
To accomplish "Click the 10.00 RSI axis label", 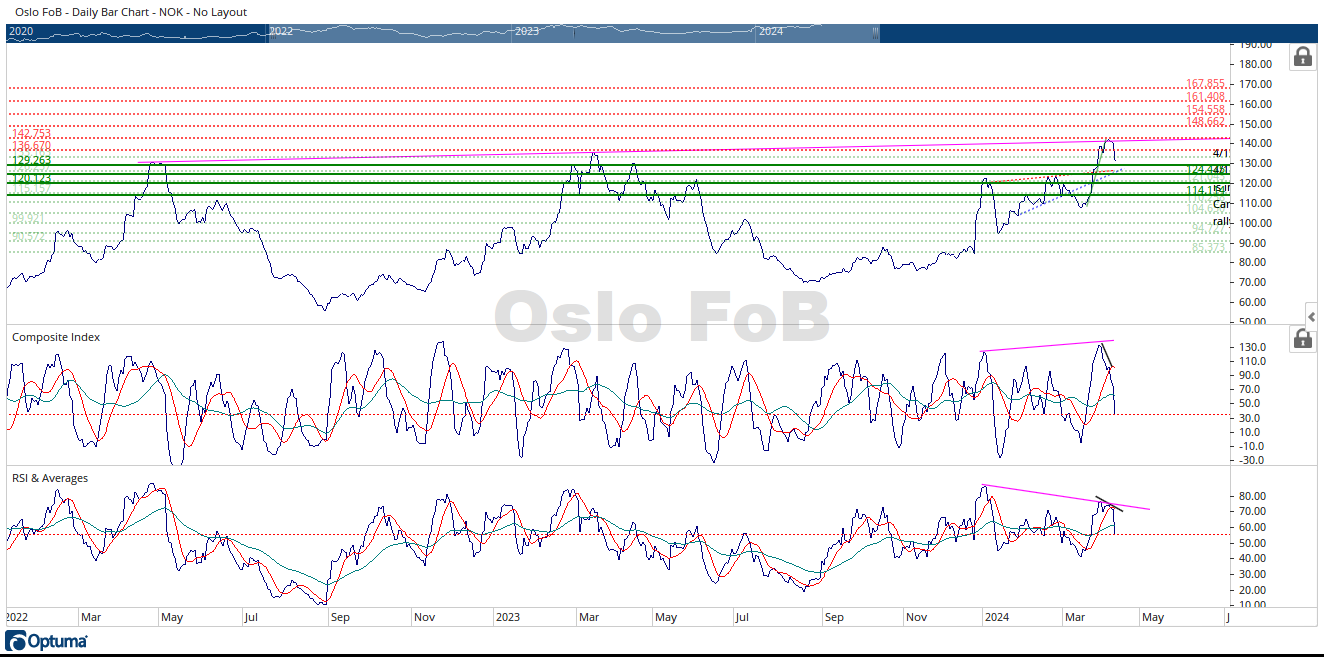I will (x=1254, y=605).
